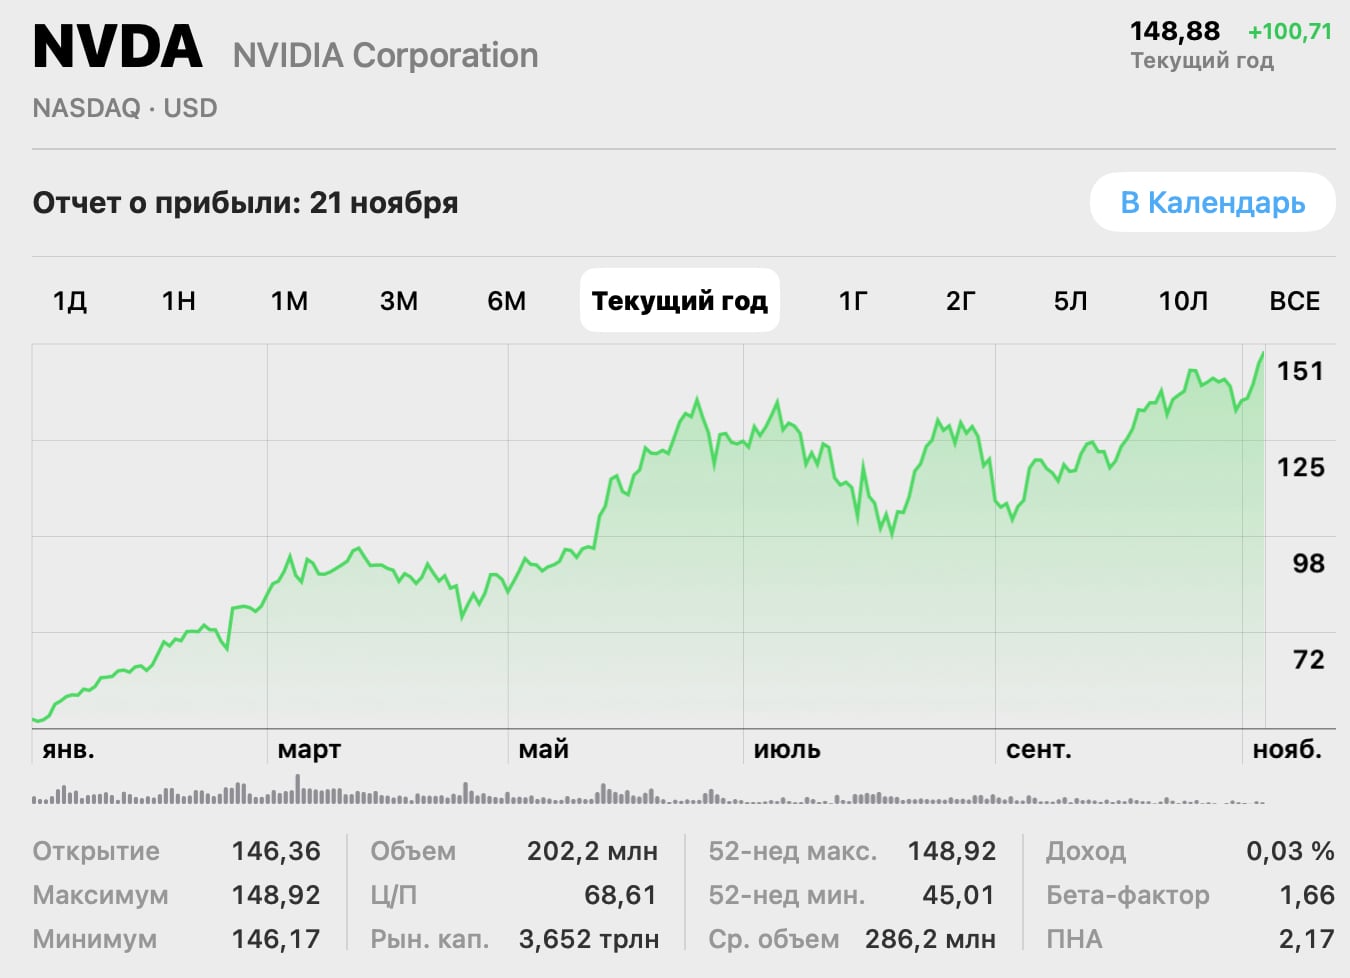Click the 151 price axis label
The image size is (1350, 978).
coord(1300,371)
